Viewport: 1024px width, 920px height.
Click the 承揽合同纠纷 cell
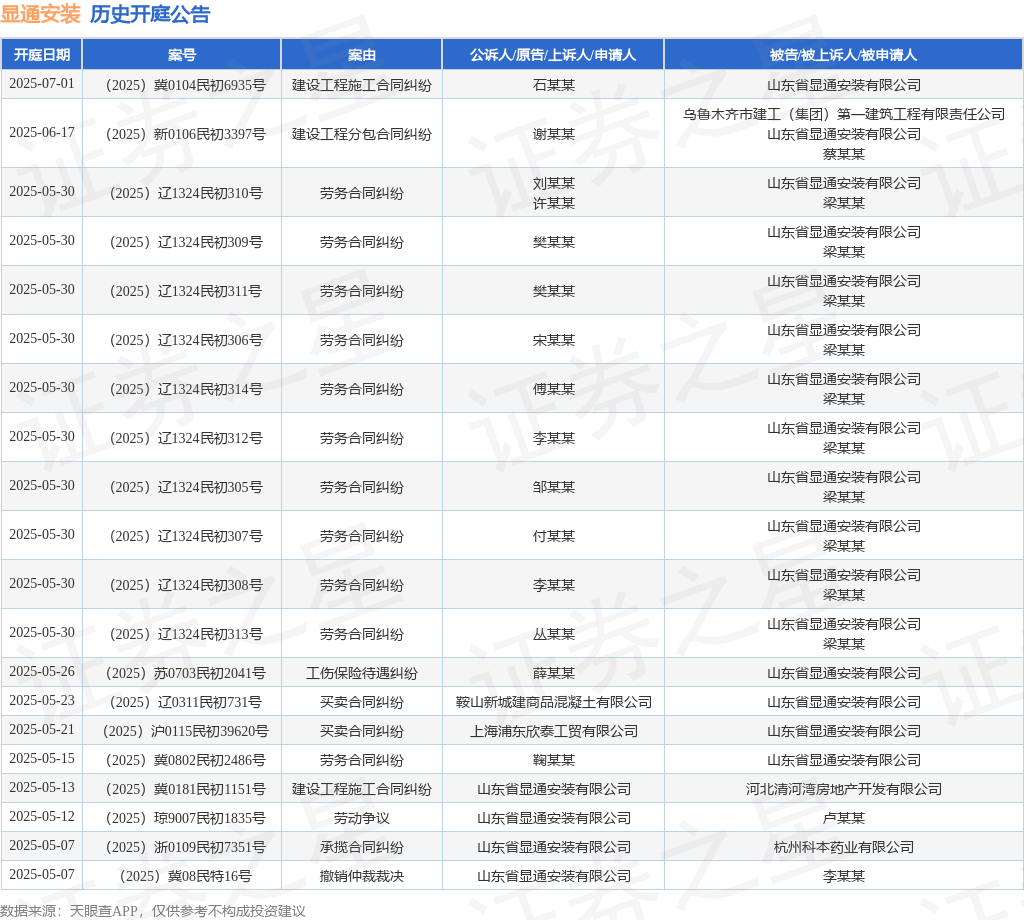[x=362, y=847]
